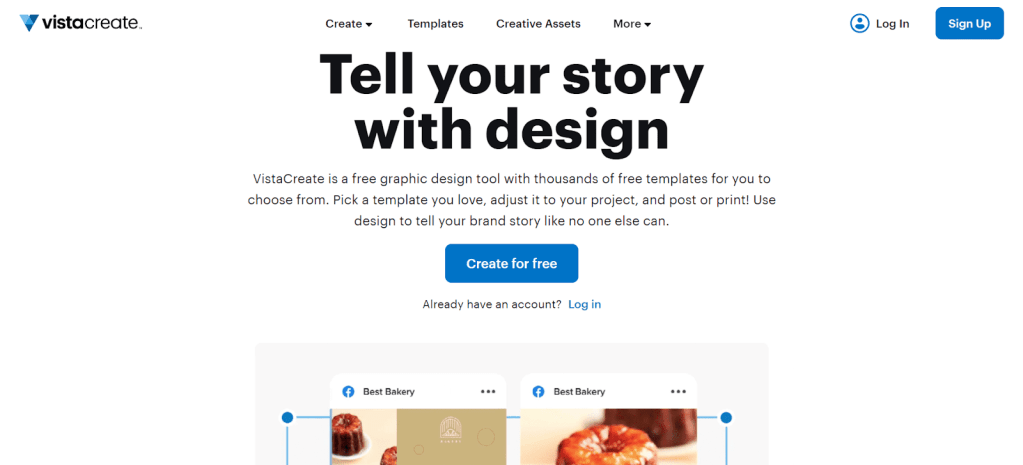Click the right blue selection handle dot
Screen dimensions: 1023x465
726,417
